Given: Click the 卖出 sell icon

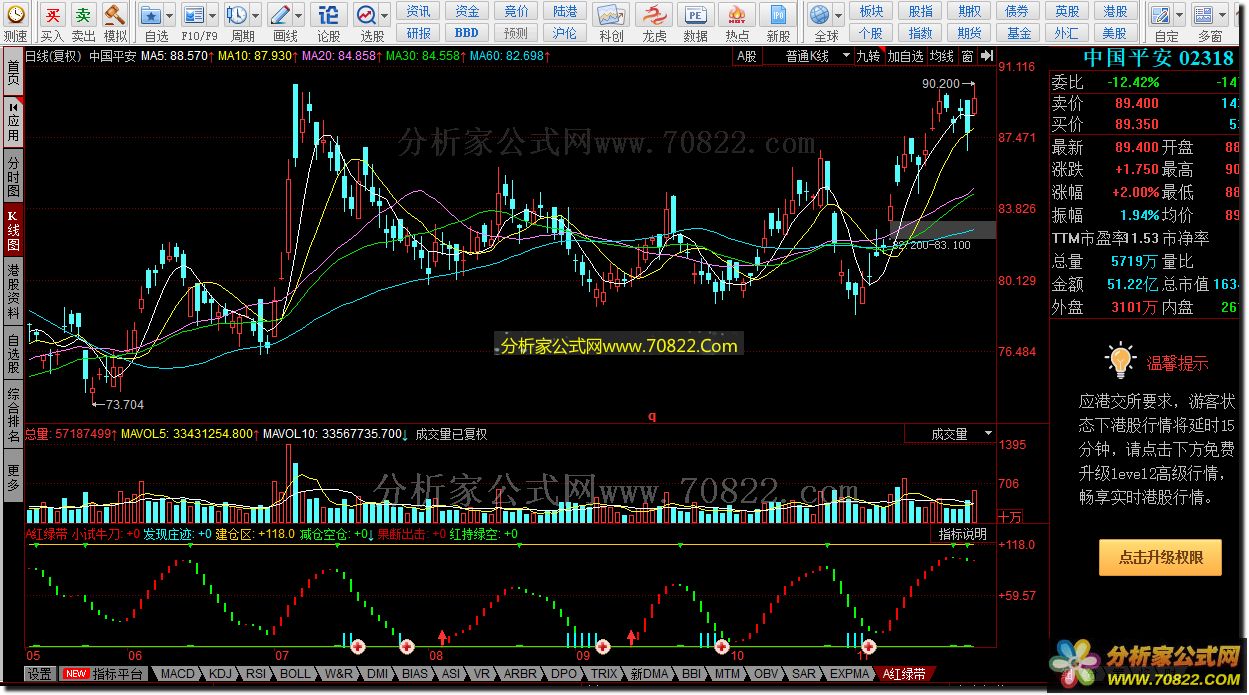Looking at the screenshot, I should 83,15.
